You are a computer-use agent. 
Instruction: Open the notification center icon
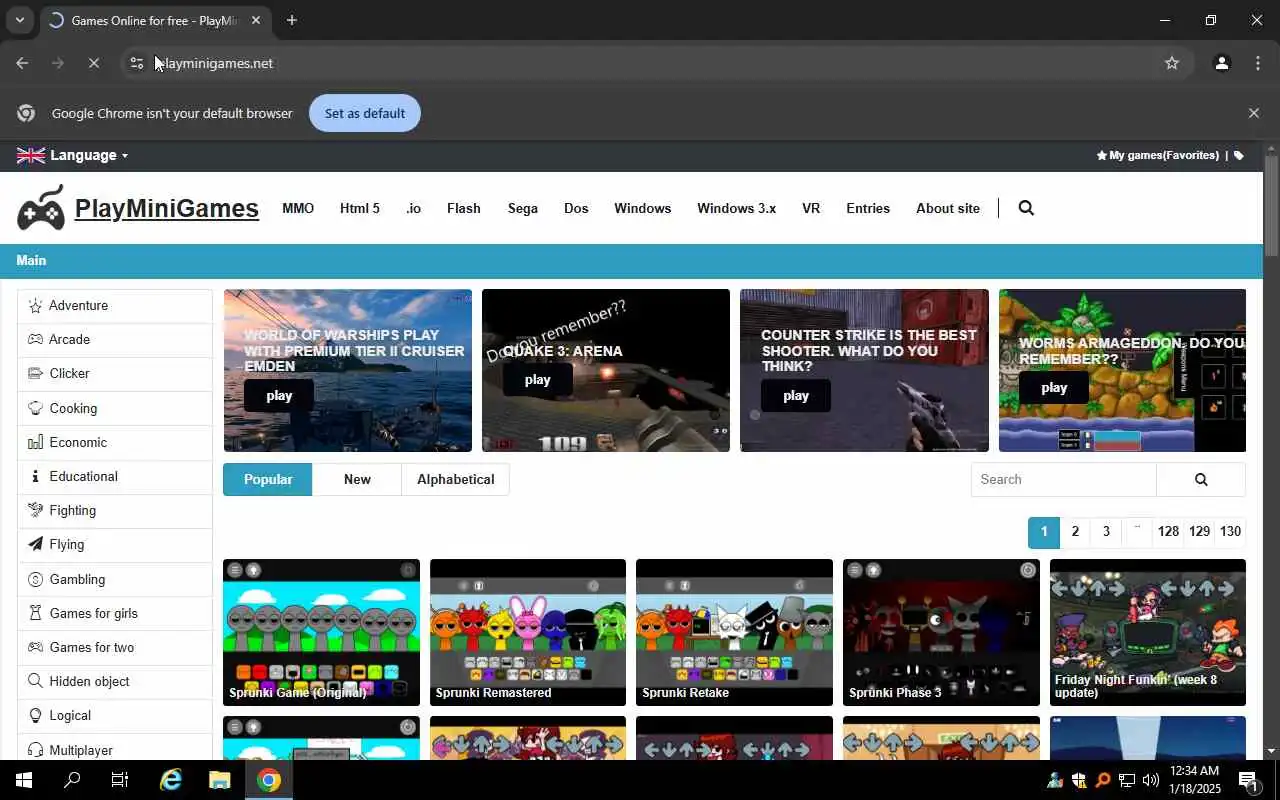coord(1248,780)
